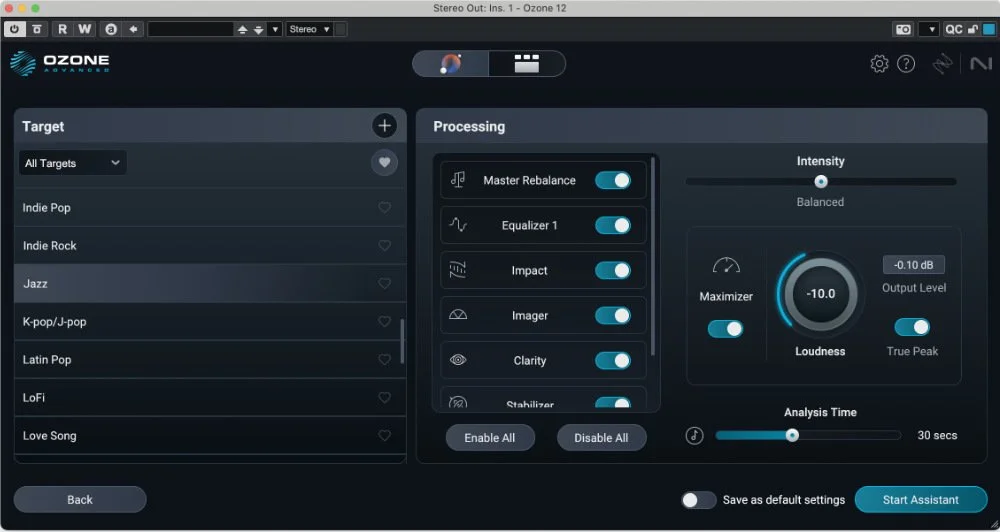Show favorites with the heart filter button
The height and width of the screenshot is (532, 1000).
coord(384,163)
